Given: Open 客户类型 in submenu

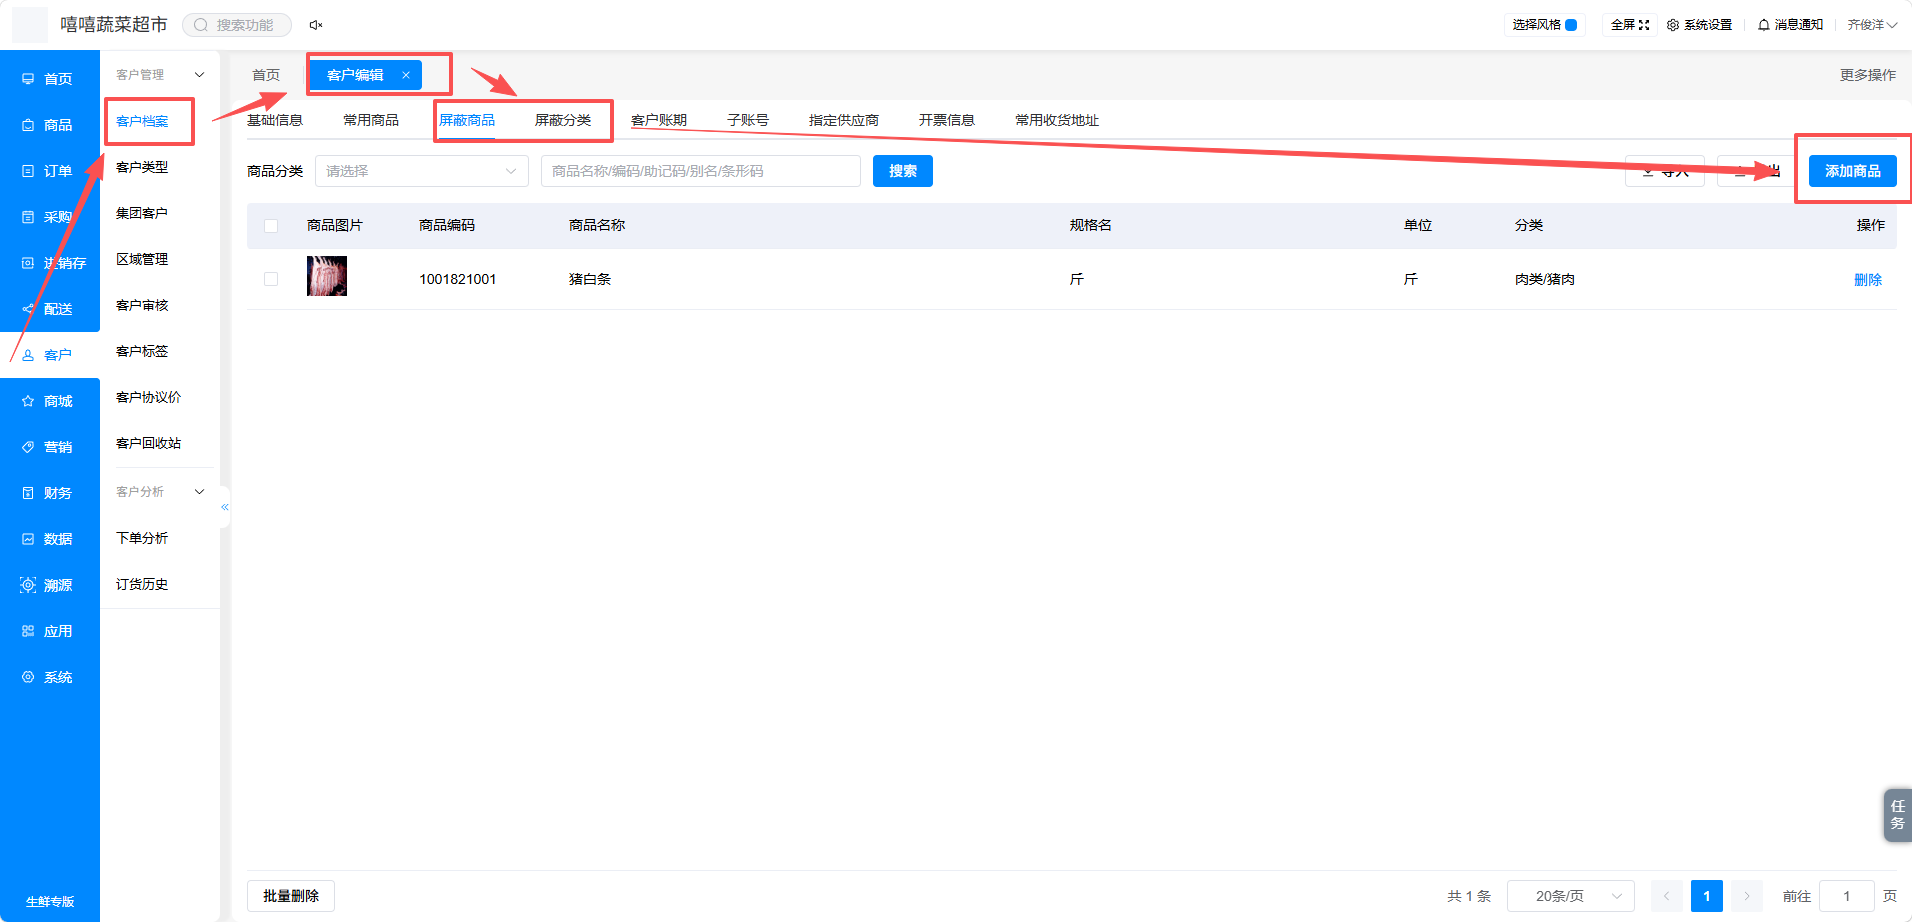Looking at the screenshot, I should (142, 167).
